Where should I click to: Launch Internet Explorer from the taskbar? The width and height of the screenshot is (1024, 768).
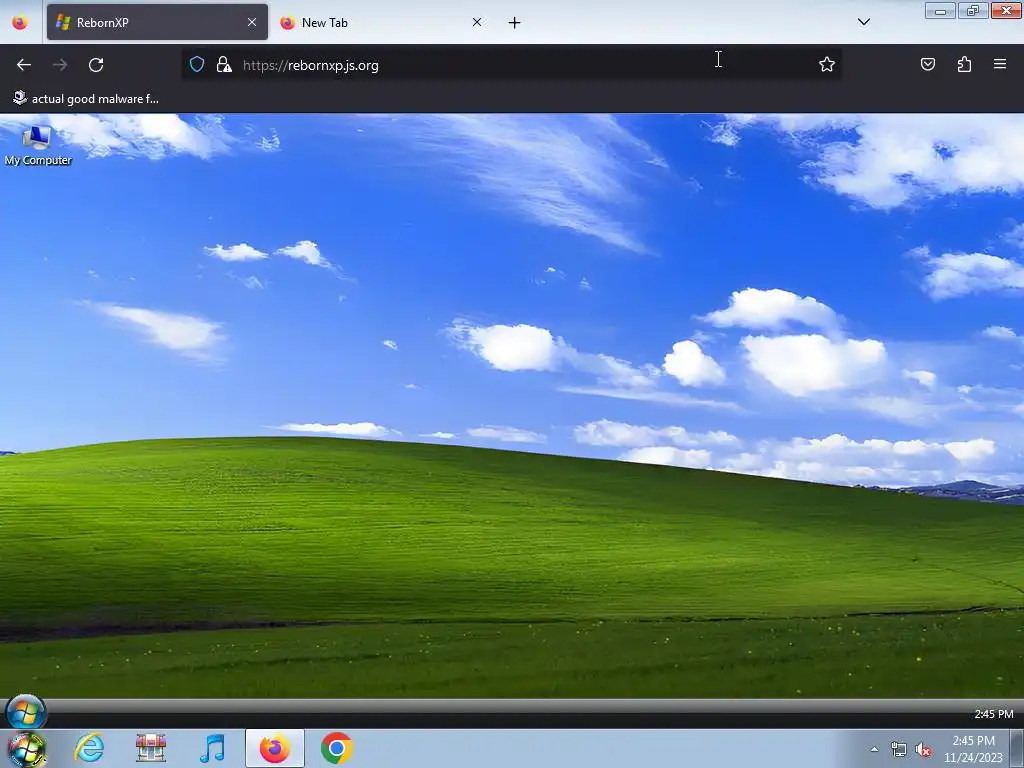click(89, 748)
